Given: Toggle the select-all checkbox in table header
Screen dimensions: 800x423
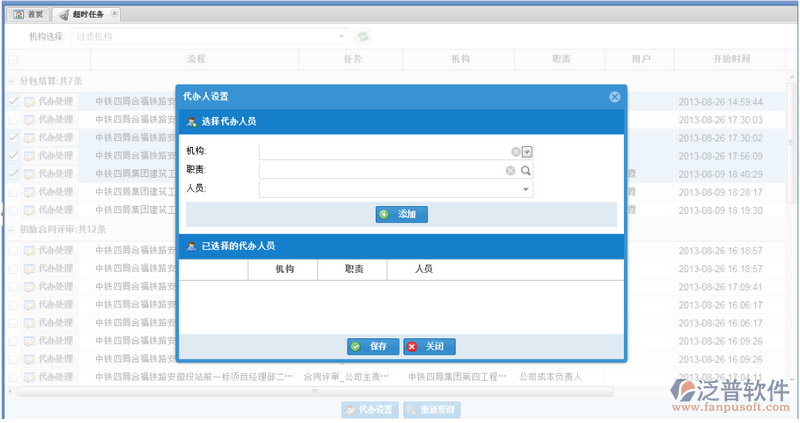Looking at the screenshot, I should click(x=13, y=60).
